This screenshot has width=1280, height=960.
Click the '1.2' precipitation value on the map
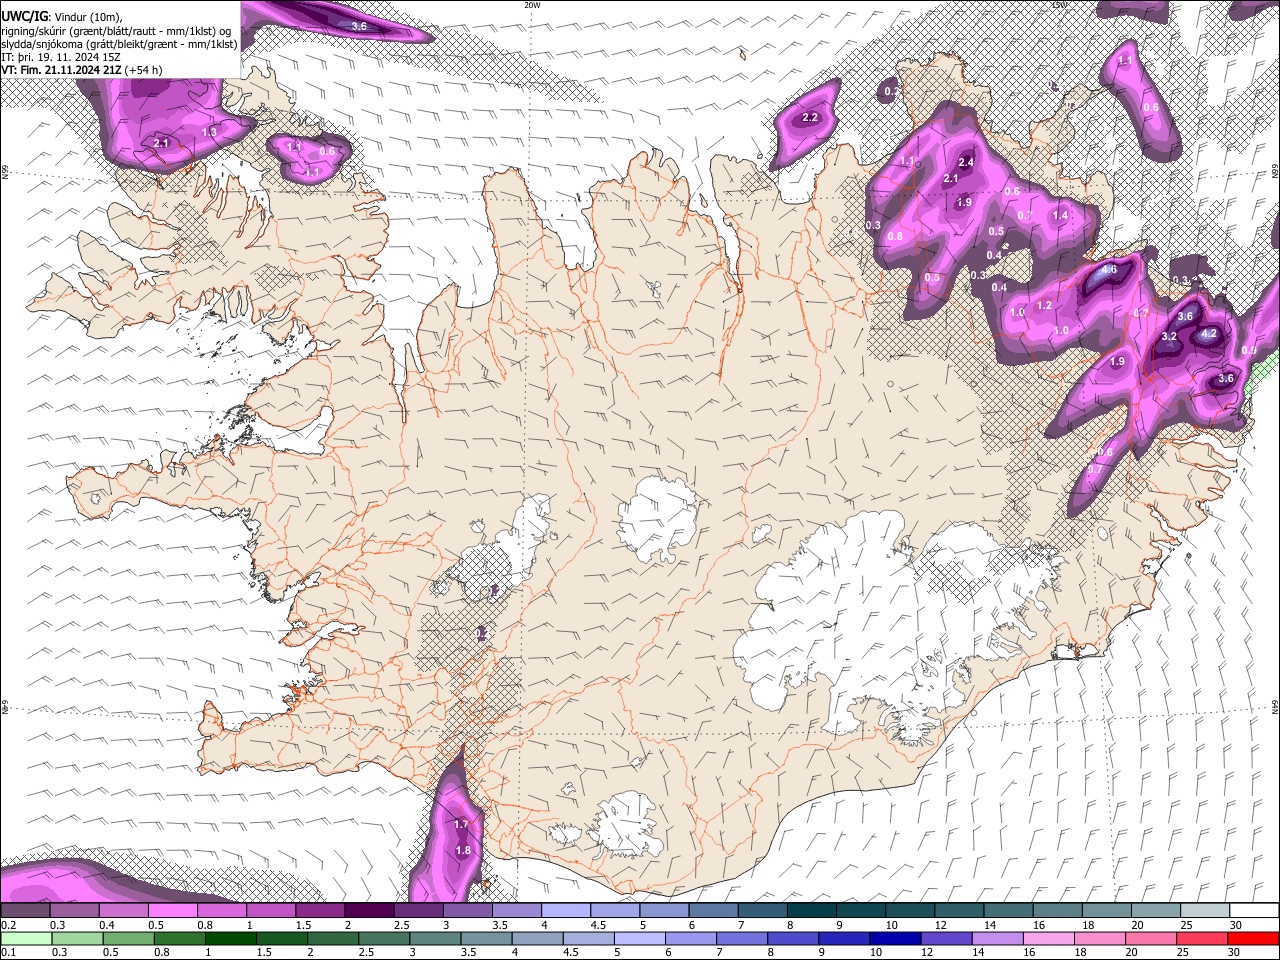(x=1044, y=305)
